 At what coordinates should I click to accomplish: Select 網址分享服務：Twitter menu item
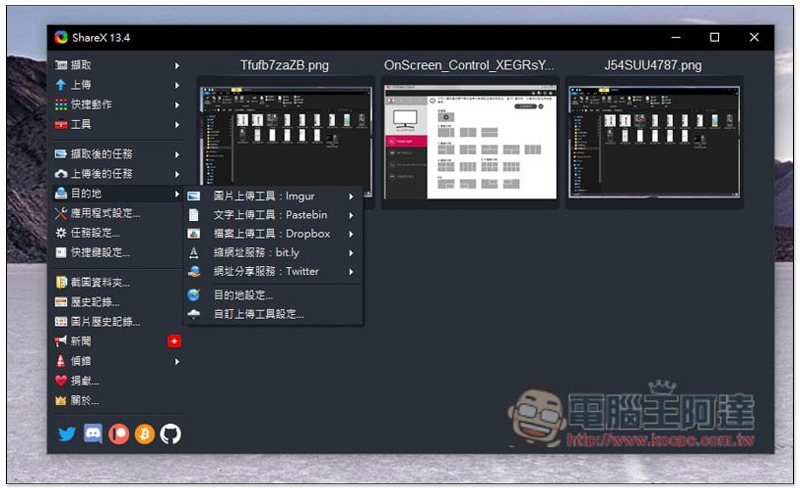273,272
